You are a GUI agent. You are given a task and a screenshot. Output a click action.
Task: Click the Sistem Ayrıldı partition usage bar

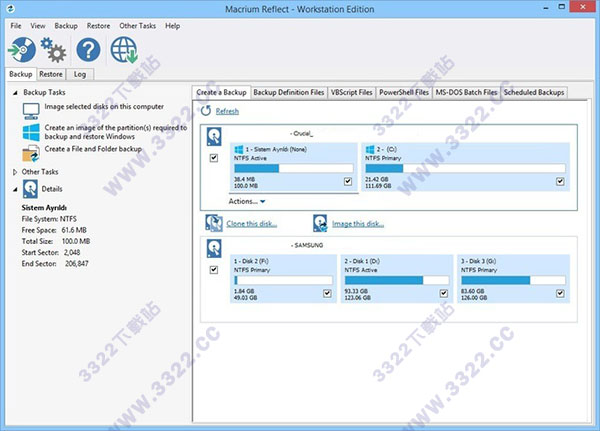(293, 168)
